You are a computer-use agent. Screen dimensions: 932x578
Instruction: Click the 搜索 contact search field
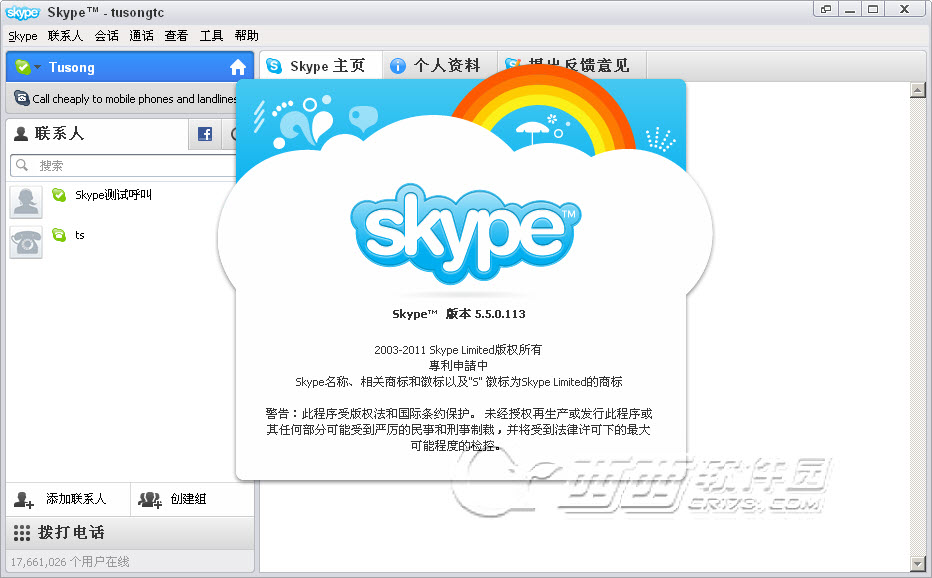pyautogui.click(x=123, y=165)
